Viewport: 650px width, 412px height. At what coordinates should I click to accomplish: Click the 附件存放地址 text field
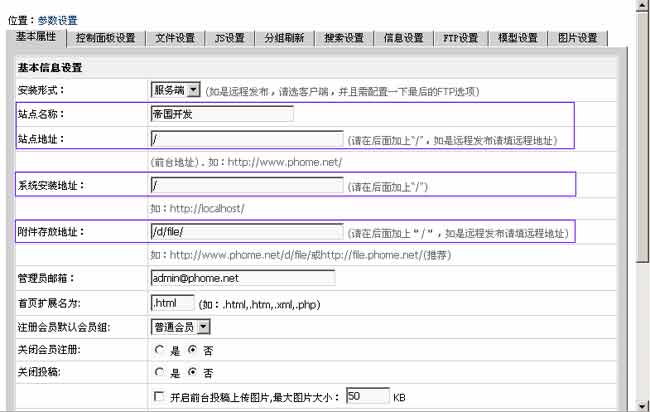246,232
